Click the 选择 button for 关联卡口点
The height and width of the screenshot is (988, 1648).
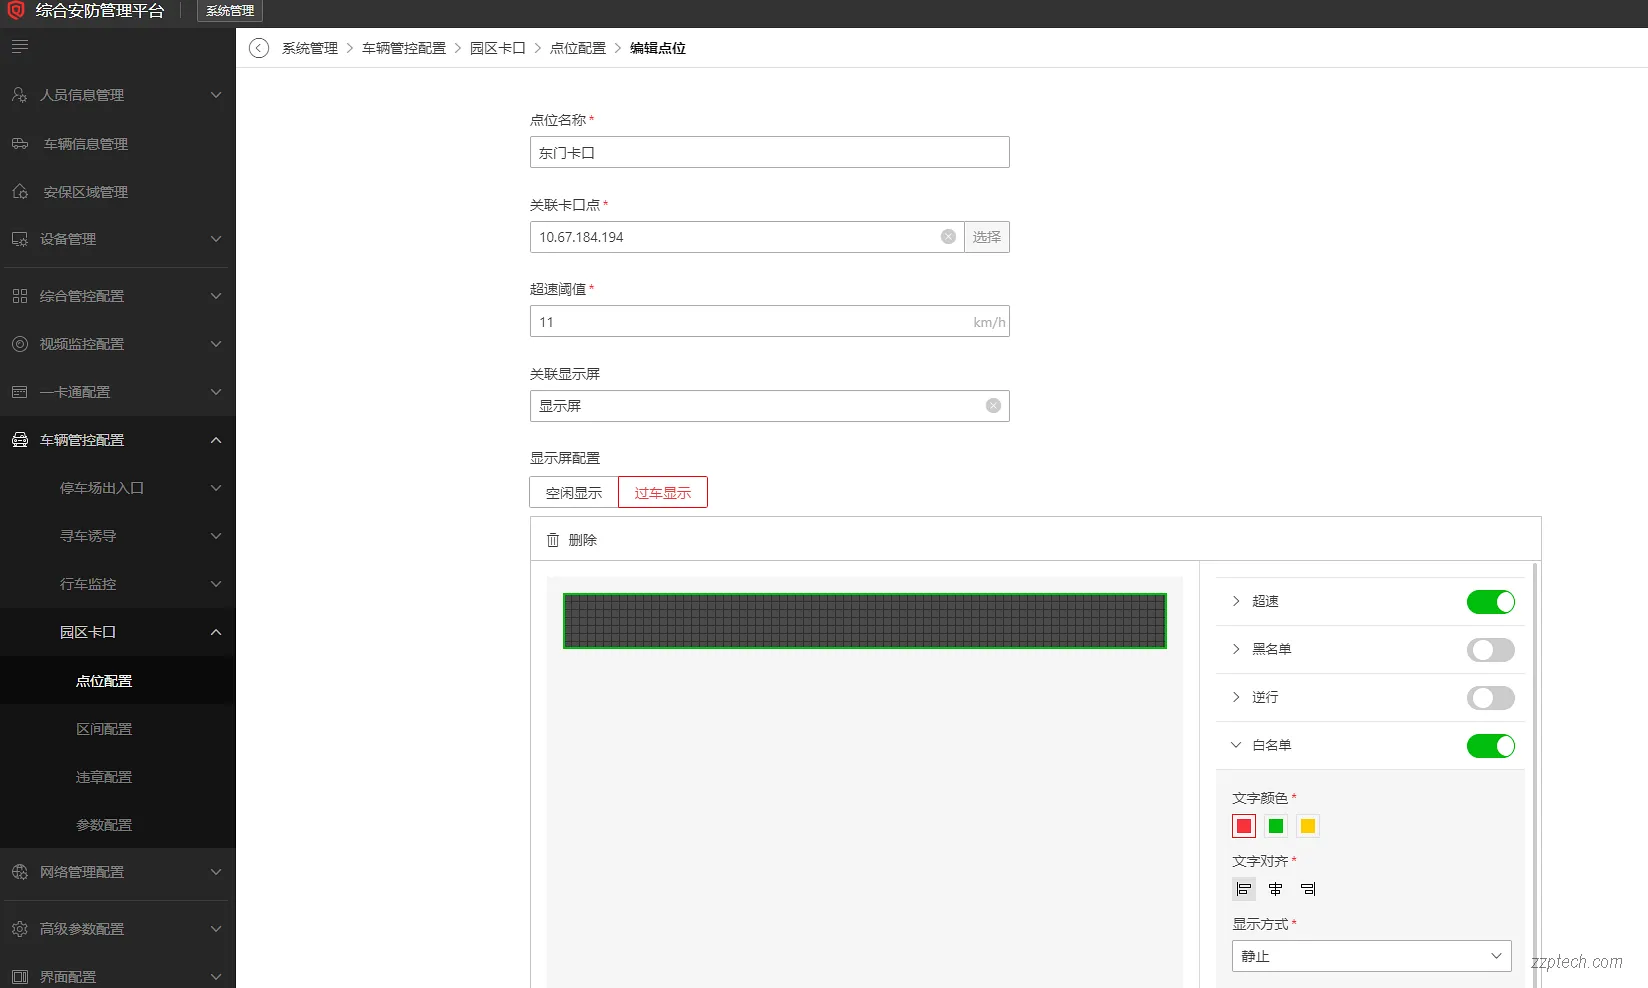[x=986, y=237]
